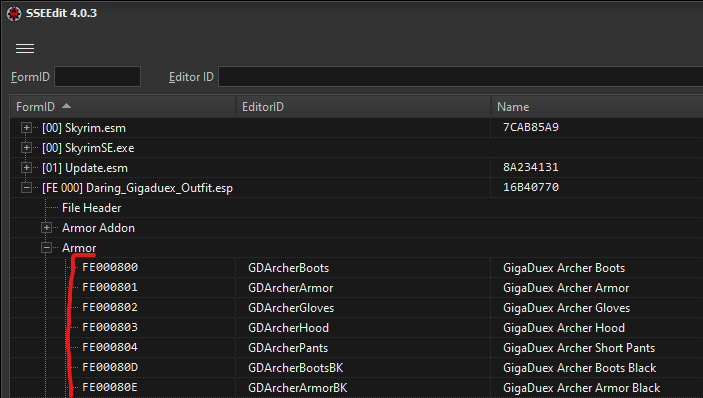Screen dimensions: 703x398
Task: Select record FE000802
Action: (110, 307)
